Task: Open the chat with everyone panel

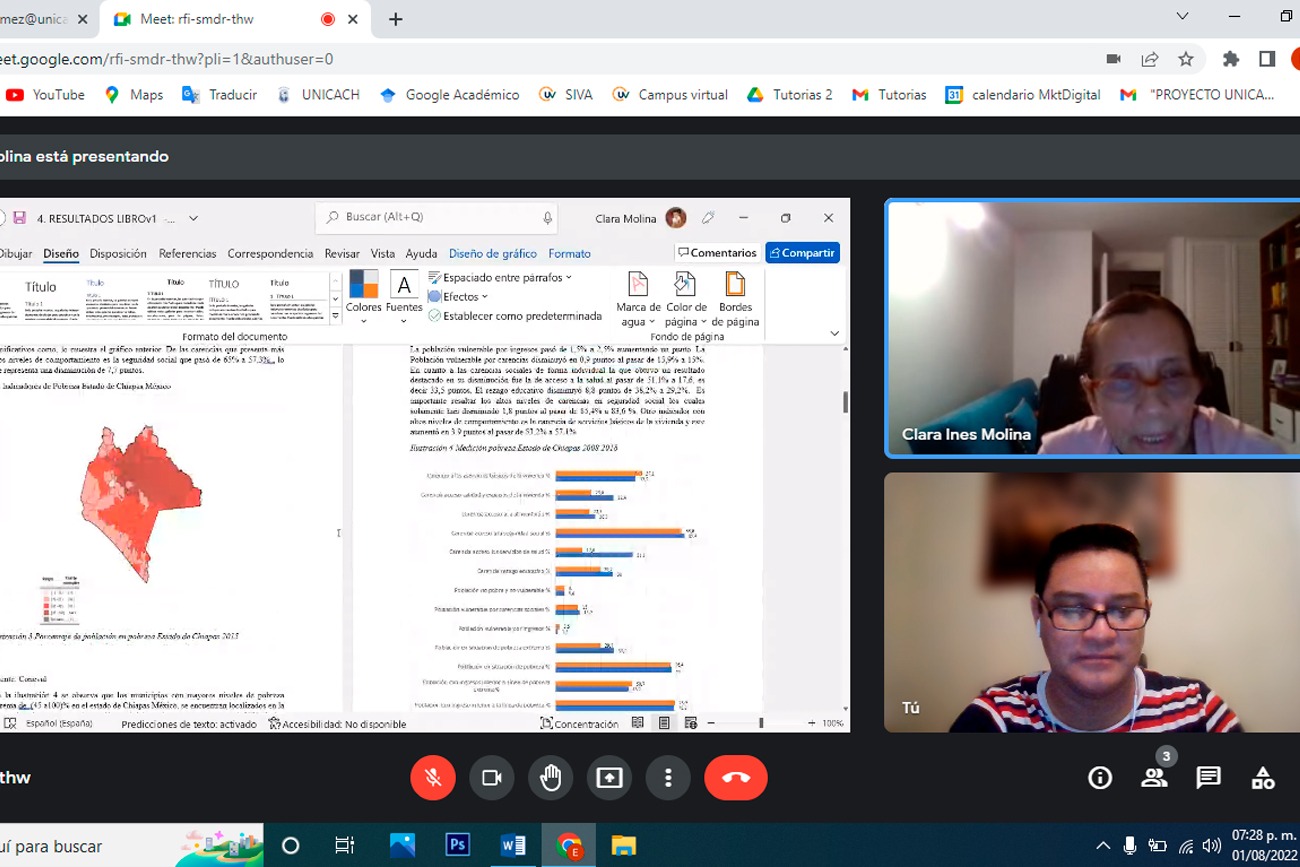Action: 1208,778
